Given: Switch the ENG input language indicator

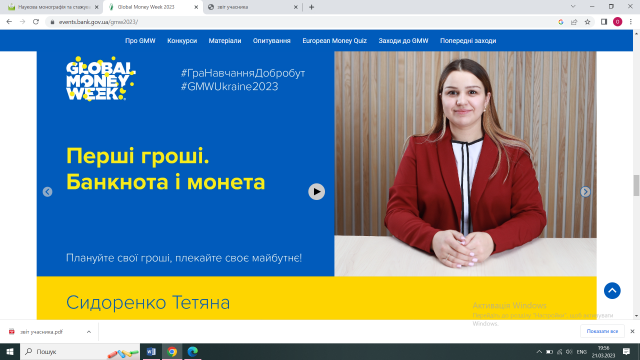Looking at the screenshot, I should point(582,352).
